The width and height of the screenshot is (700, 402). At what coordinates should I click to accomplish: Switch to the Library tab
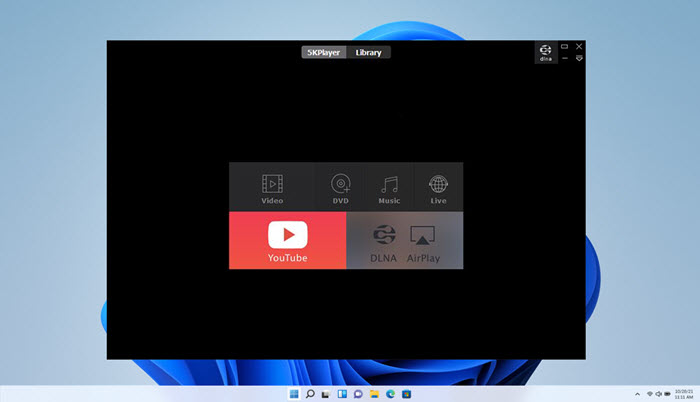[x=368, y=52]
